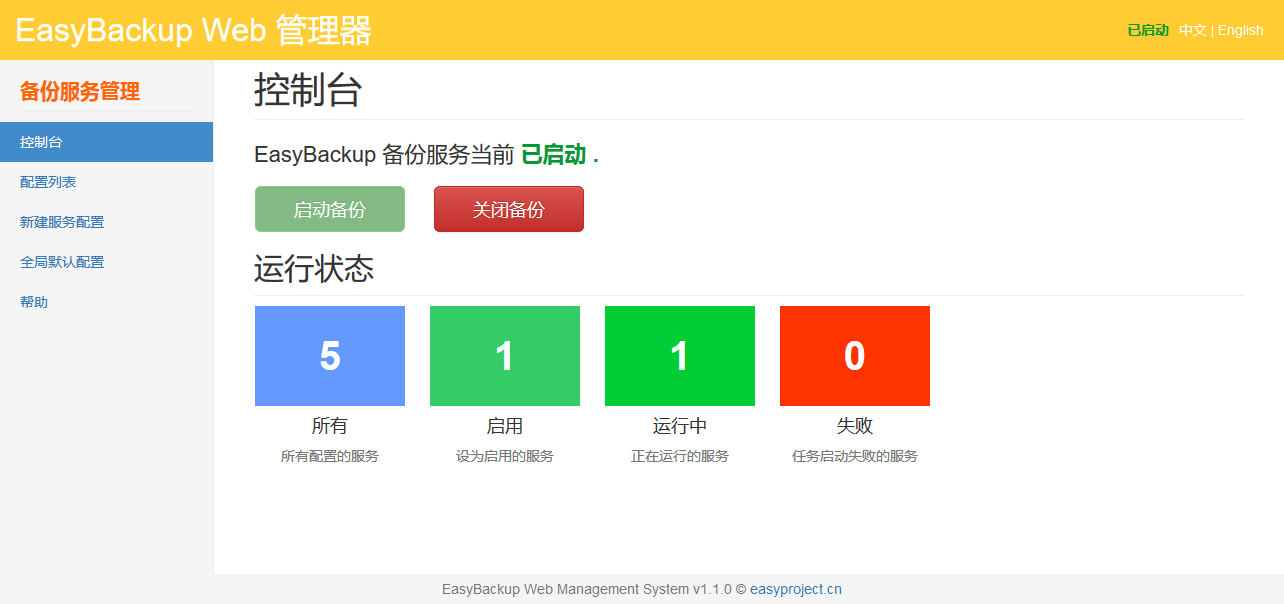This screenshot has height=604, width=1284.
Task: Click the 正在运行的服务 description text
Action: [x=680, y=456]
